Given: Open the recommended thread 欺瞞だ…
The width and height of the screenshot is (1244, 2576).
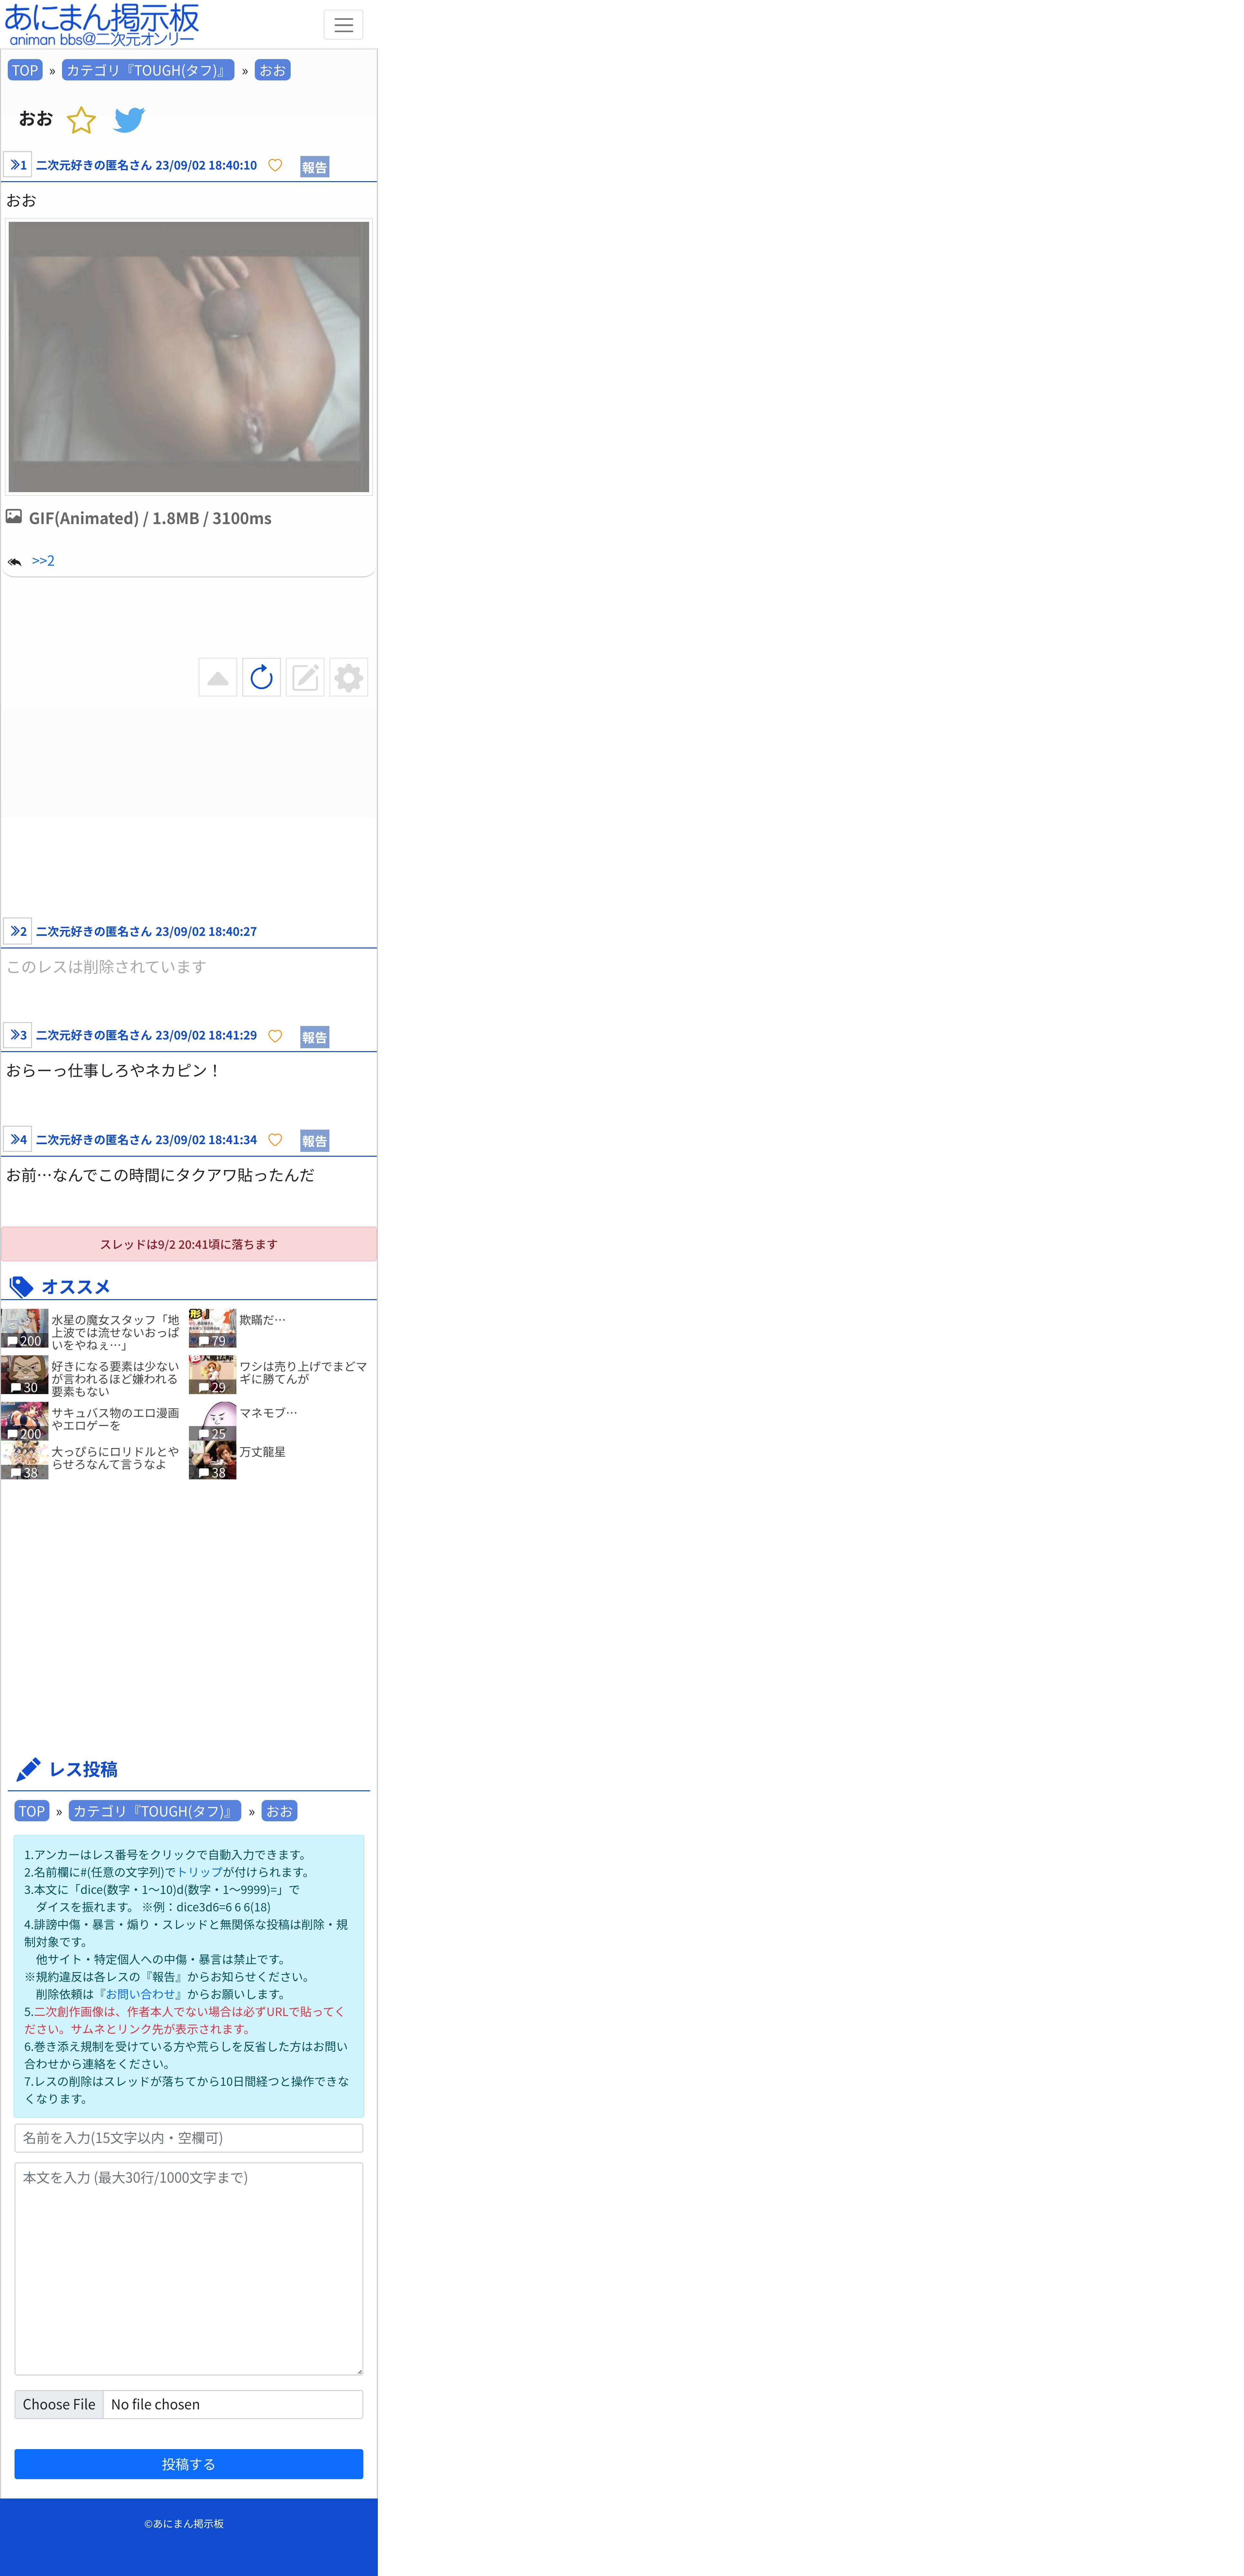Looking at the screenshot, I should (262, 1320).
